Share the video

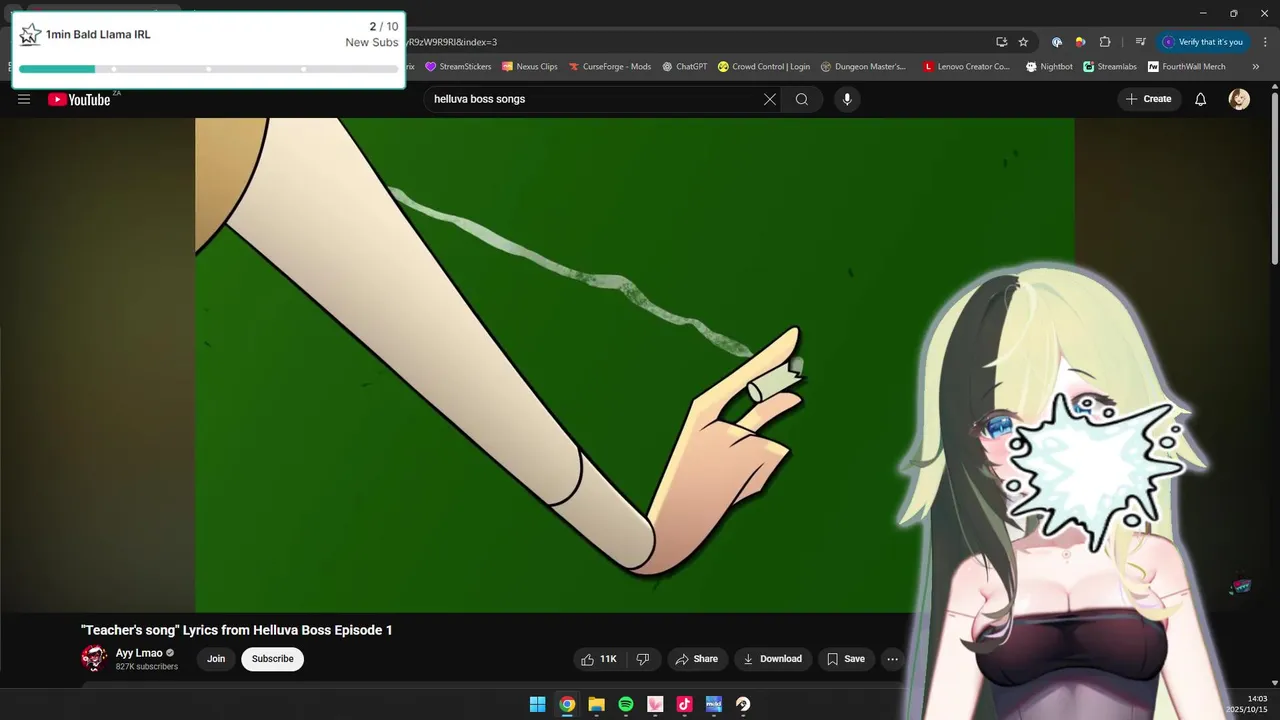pyautogui.click(x=696, y=659)
